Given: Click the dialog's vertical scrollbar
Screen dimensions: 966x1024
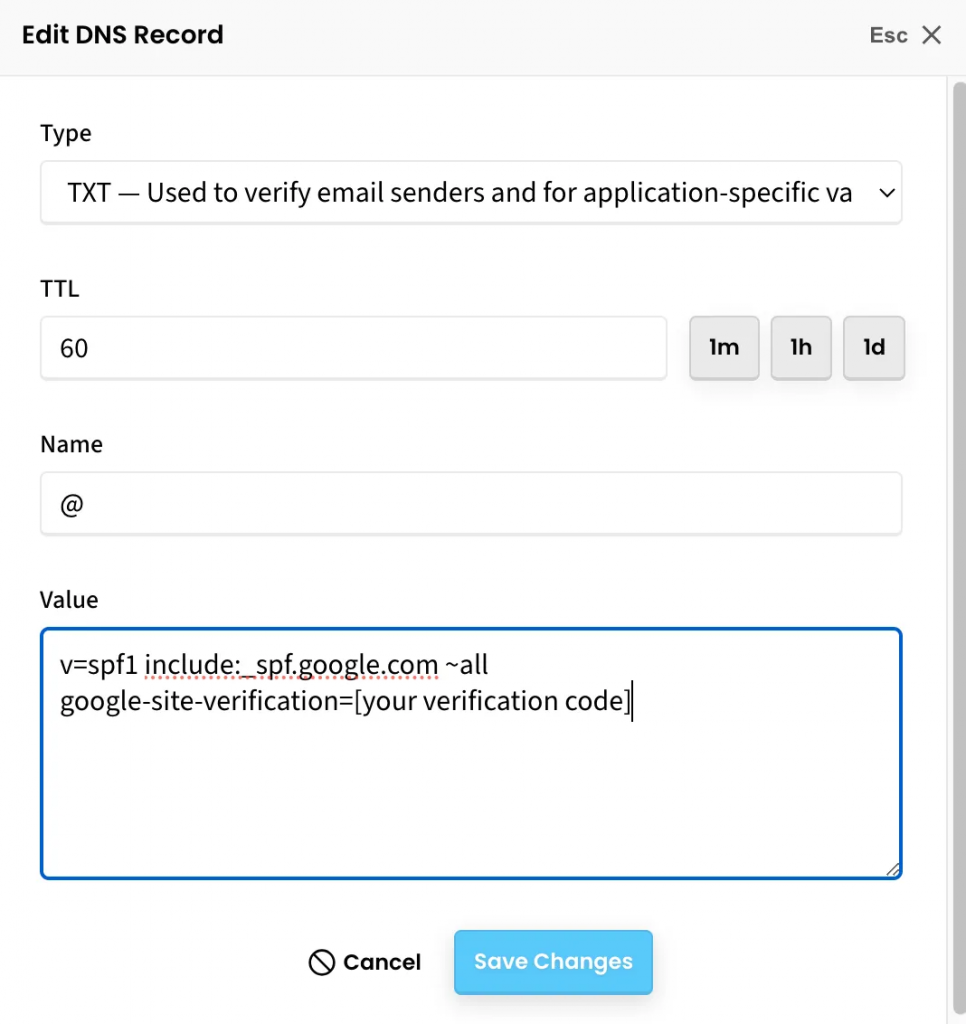Looking at the screenshot, I should coord(956,500).
